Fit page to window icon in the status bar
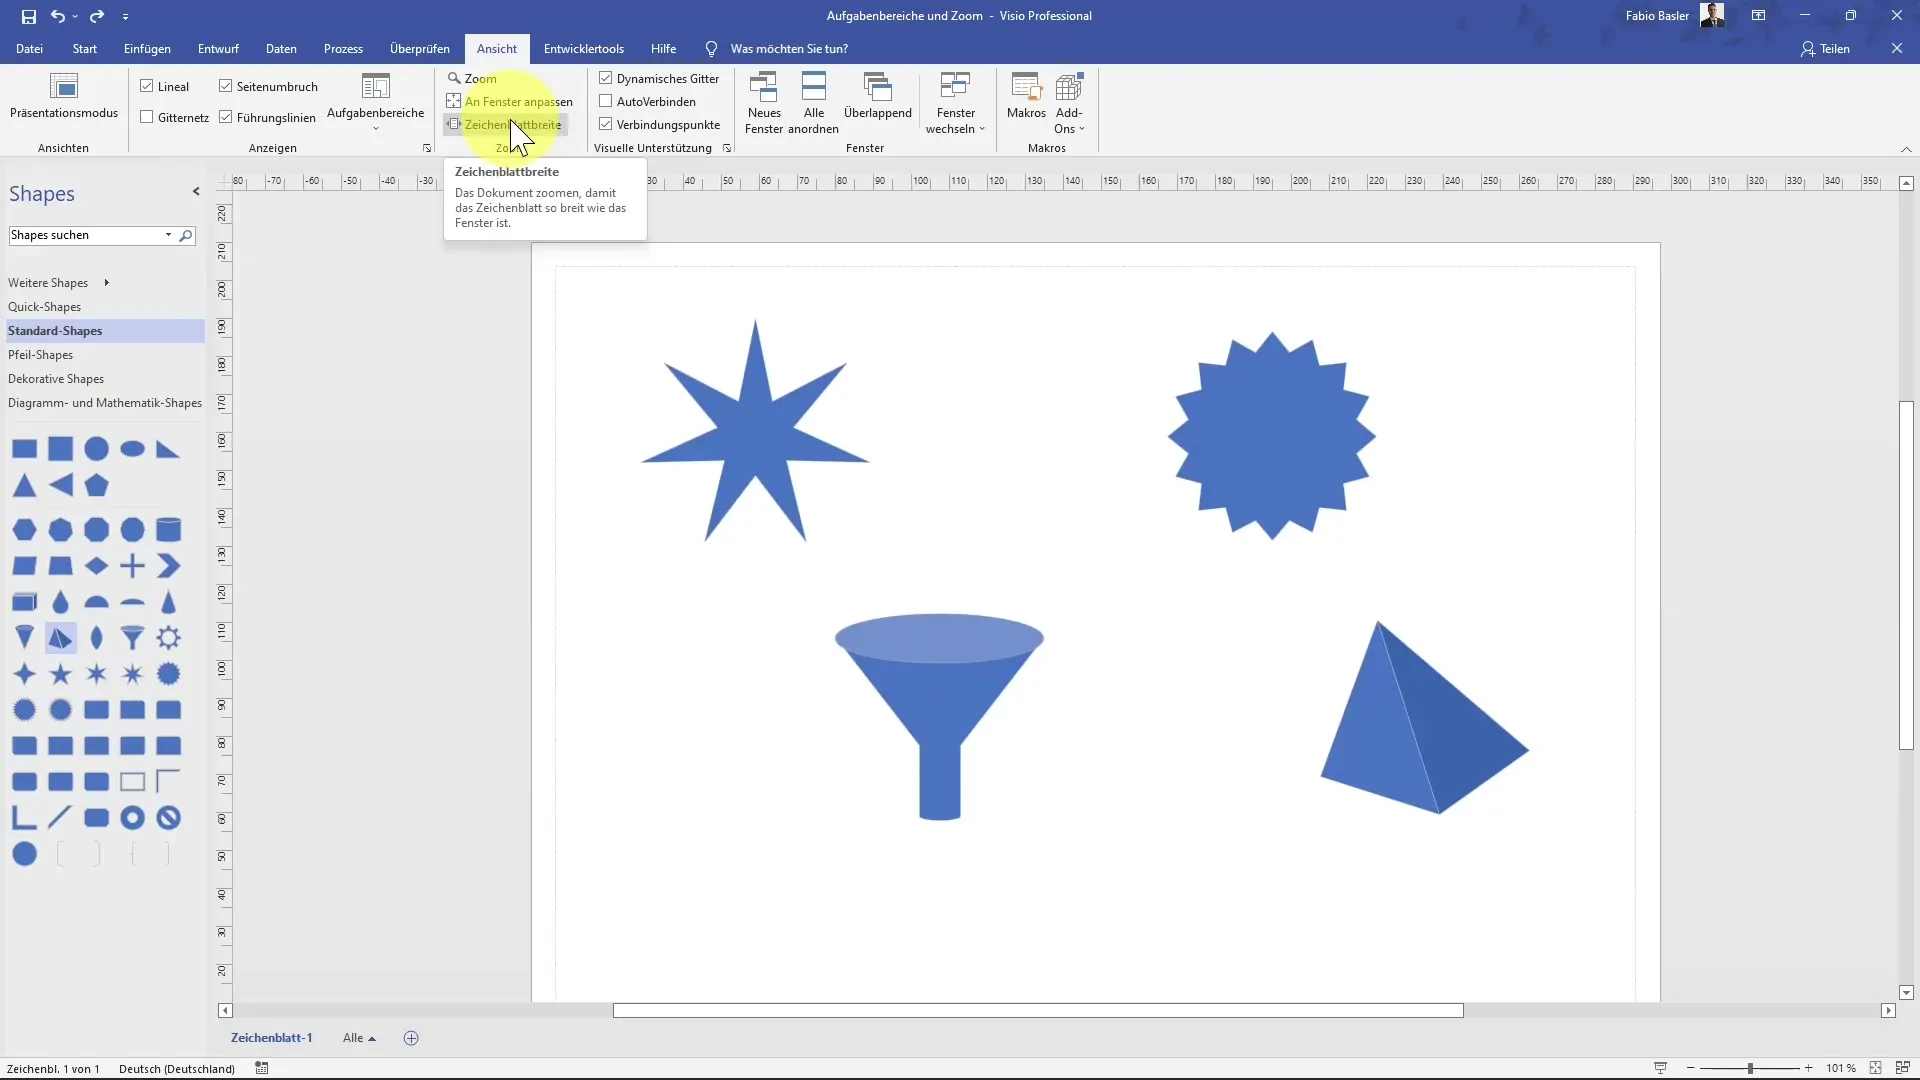The width and height of the screenshot is (1920, 1080). pos(1875,1068)
